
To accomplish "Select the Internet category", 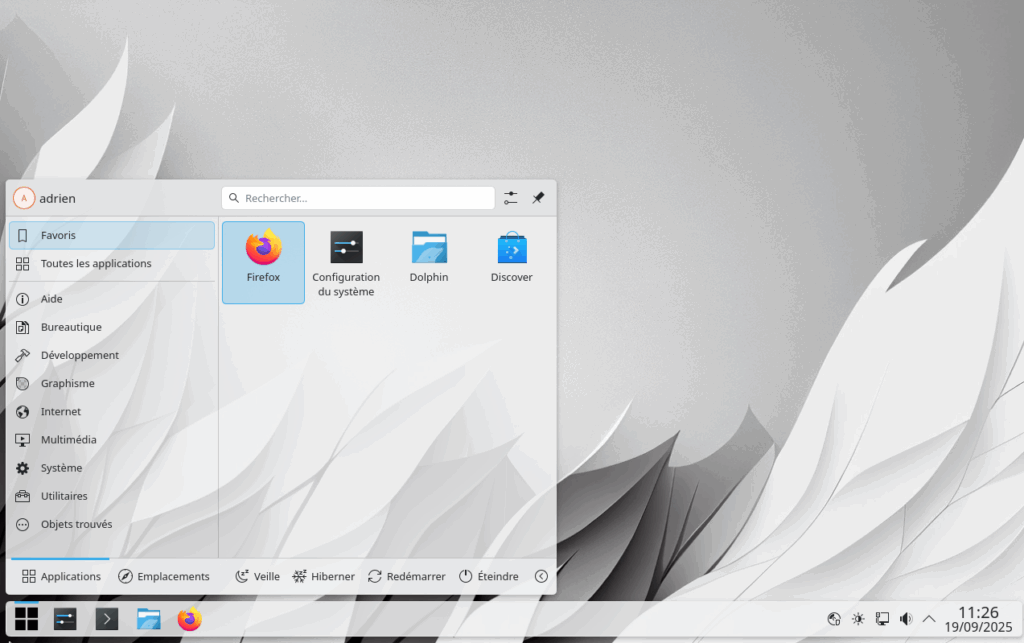I will coord(61,411).
